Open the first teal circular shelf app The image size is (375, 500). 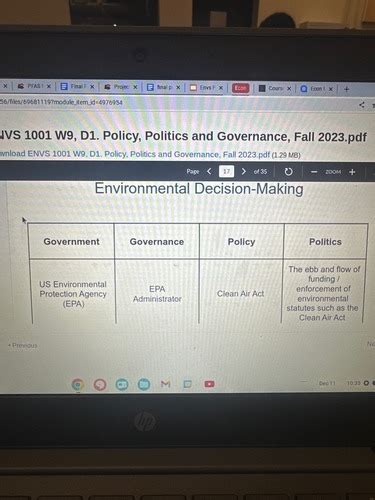(x=122, y=384)
